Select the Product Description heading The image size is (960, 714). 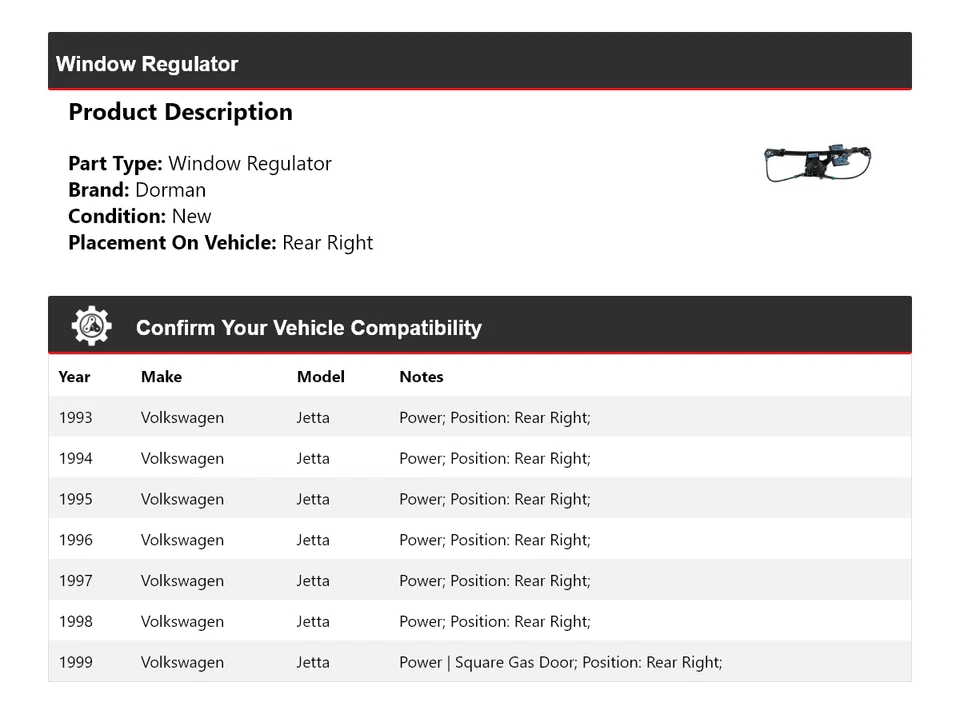click(x=180, y=112)
